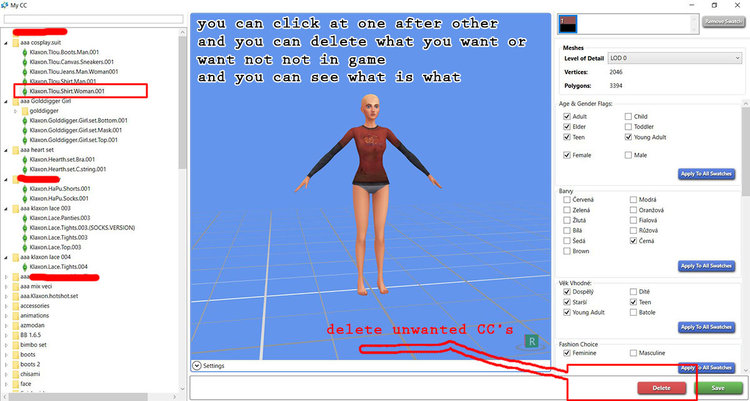Click the green R reset camera icon
750x401 pixels.
(x=531, y=342)
